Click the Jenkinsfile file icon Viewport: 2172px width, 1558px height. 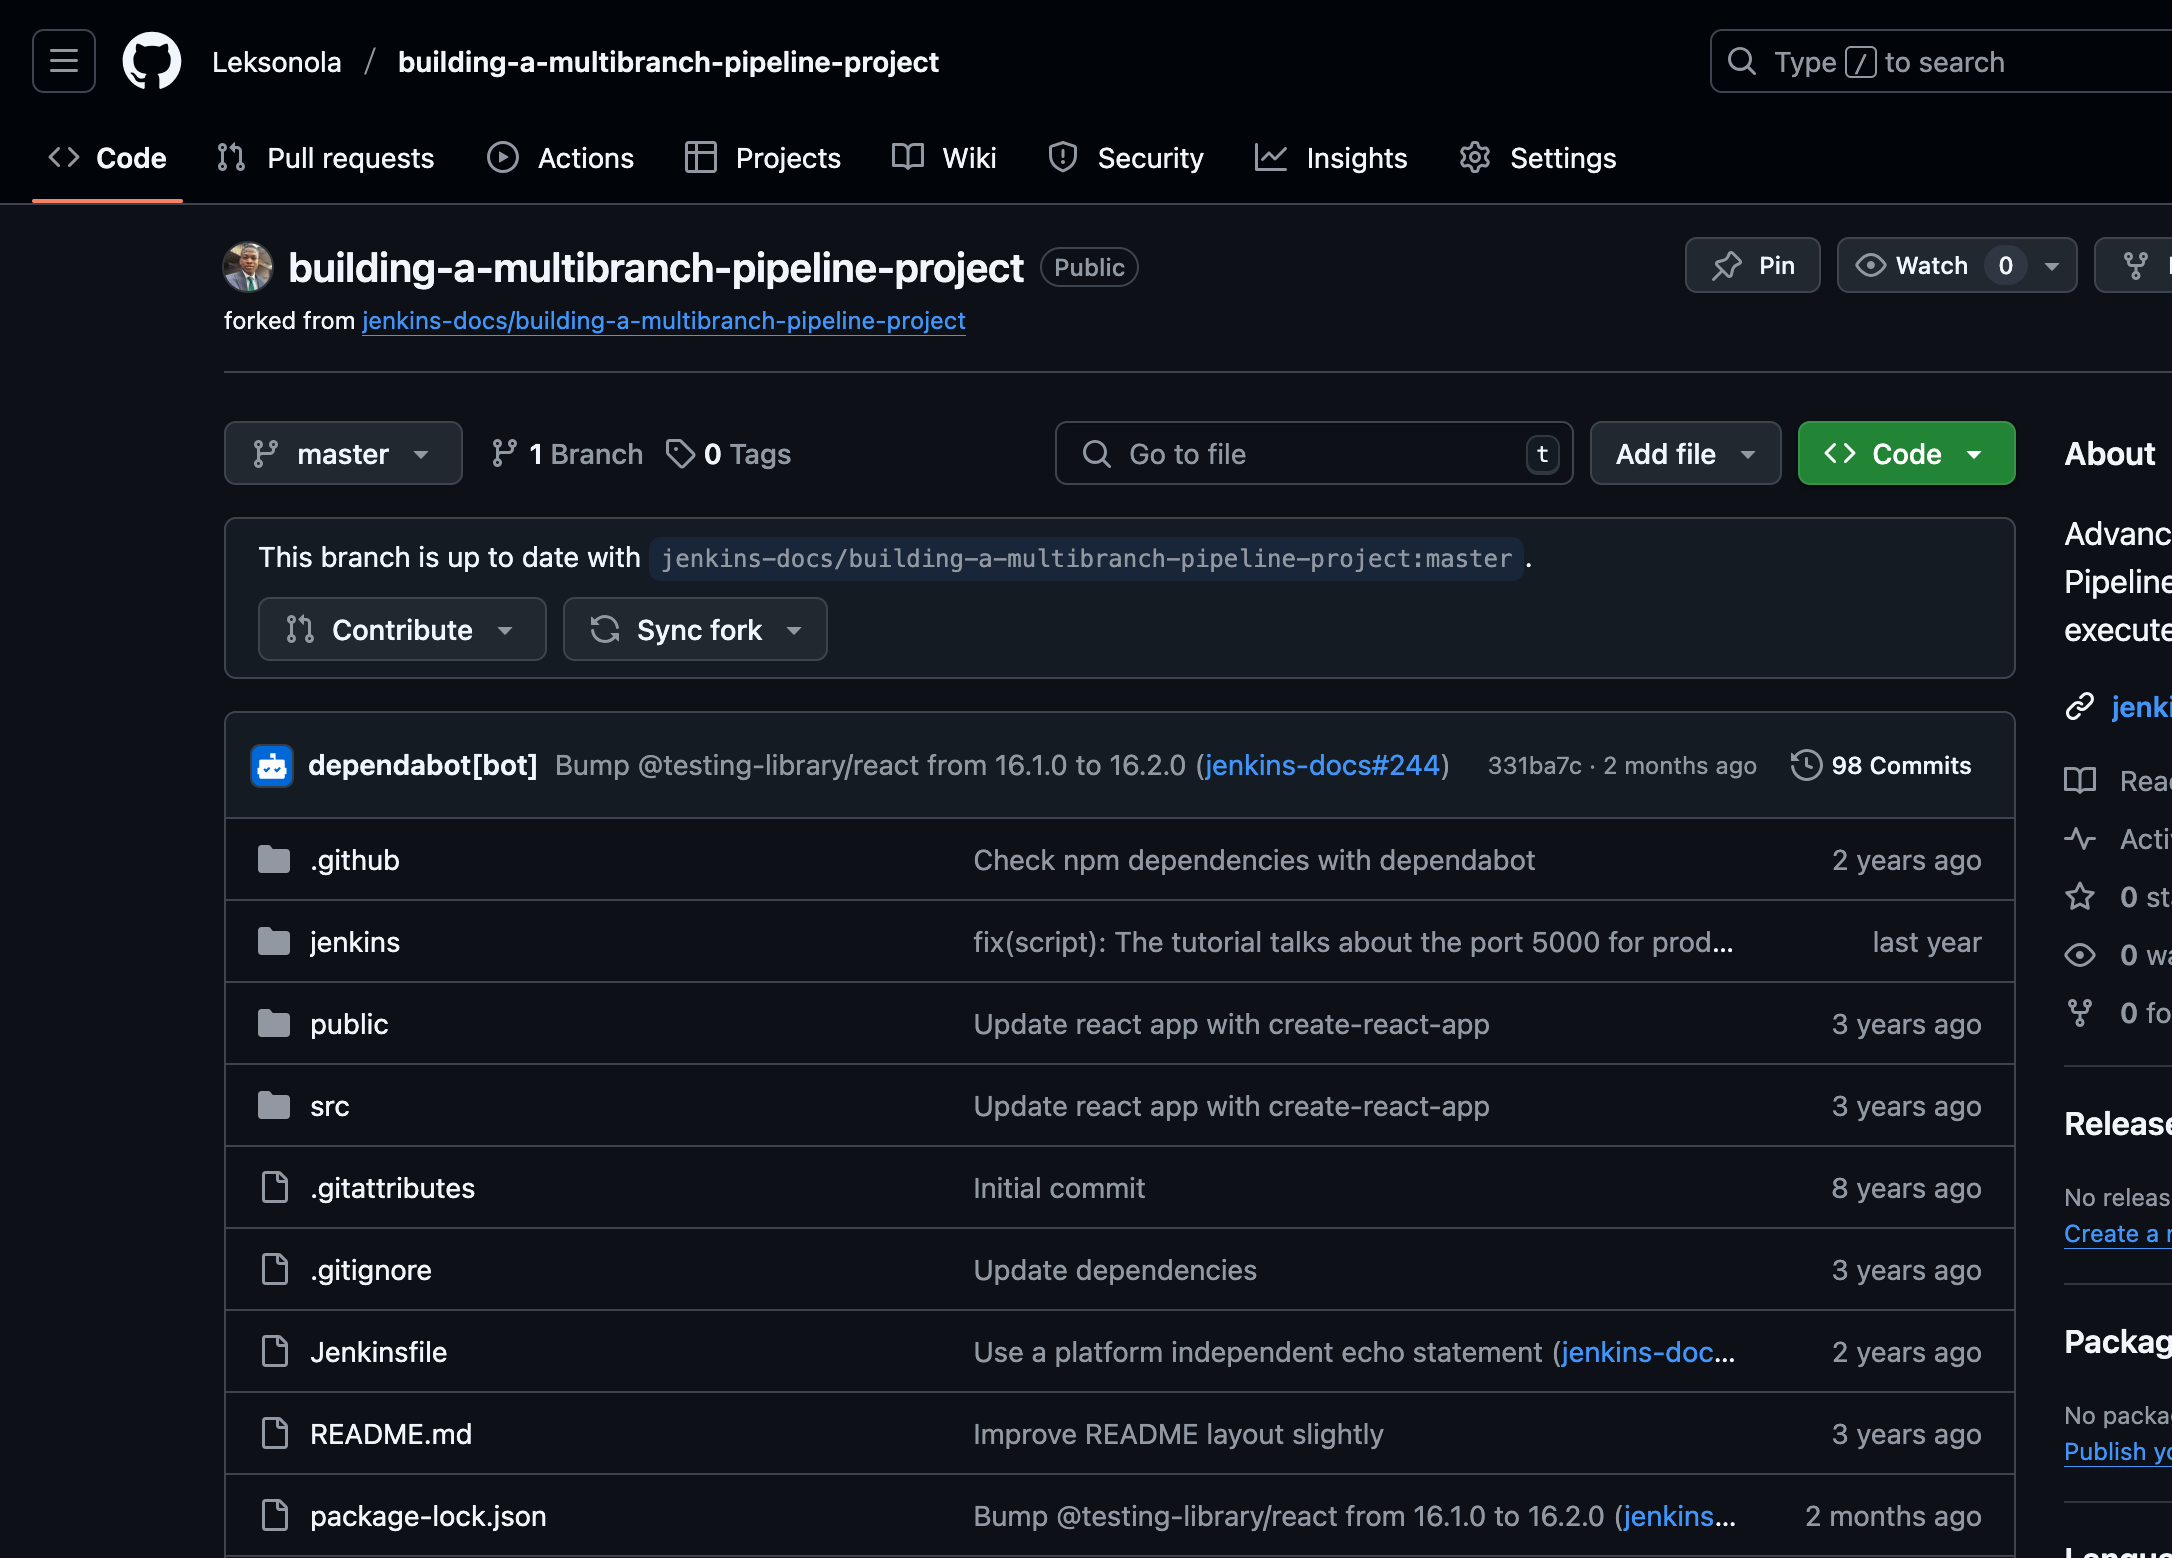click(x=274, y=1352)
